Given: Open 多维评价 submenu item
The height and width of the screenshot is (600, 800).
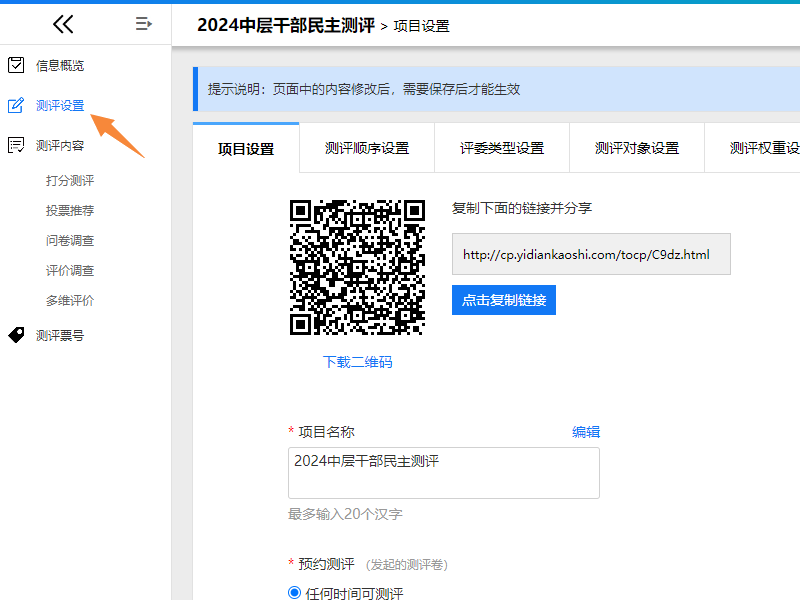Looking at the screenshot, I should 70,301.
